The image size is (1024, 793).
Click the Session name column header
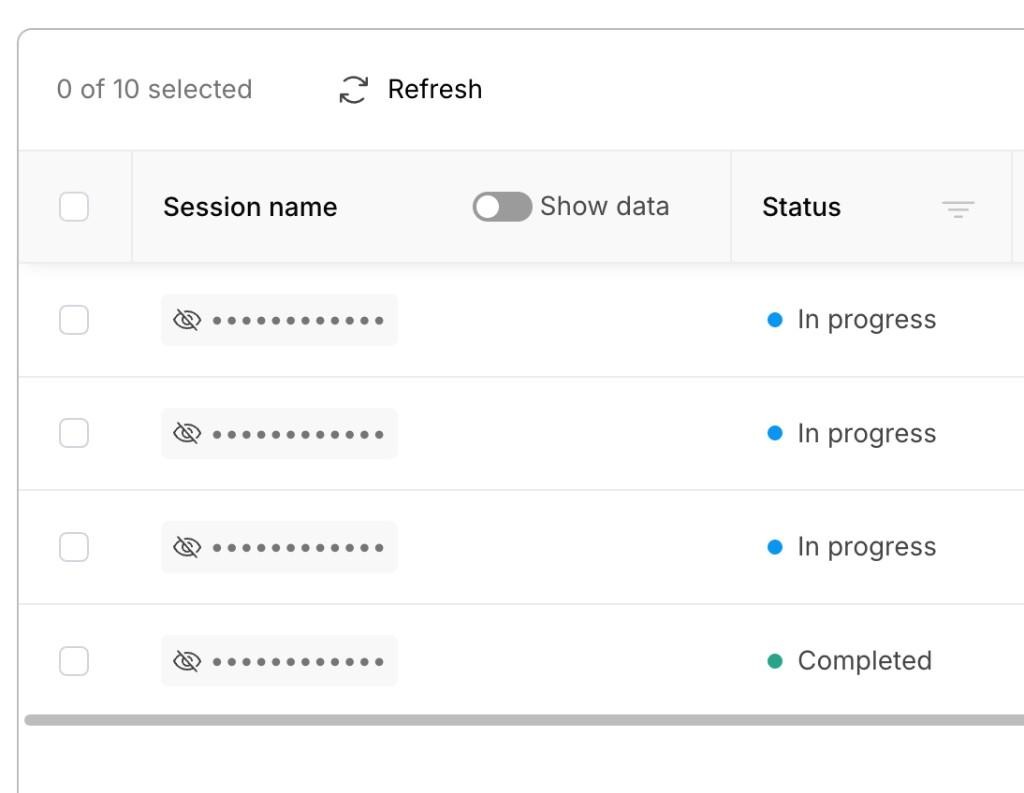coord(250,207)
